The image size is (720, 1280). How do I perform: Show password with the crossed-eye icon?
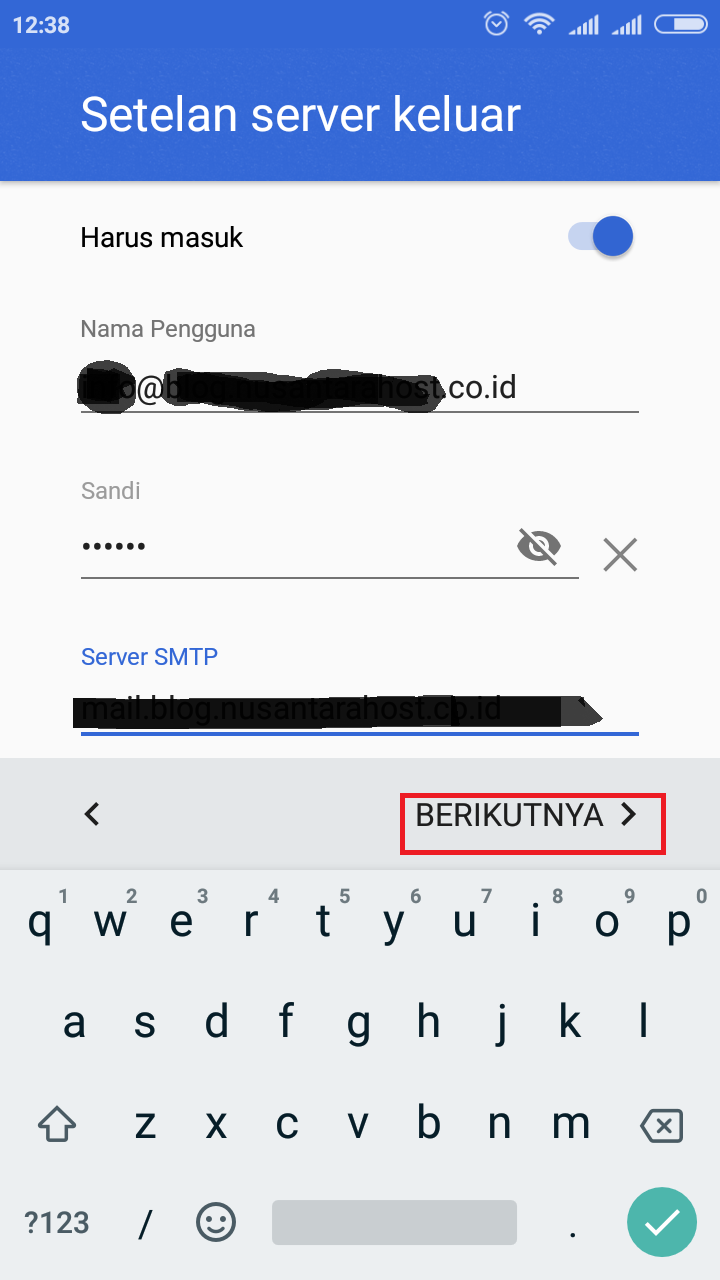tap(539, 546)
